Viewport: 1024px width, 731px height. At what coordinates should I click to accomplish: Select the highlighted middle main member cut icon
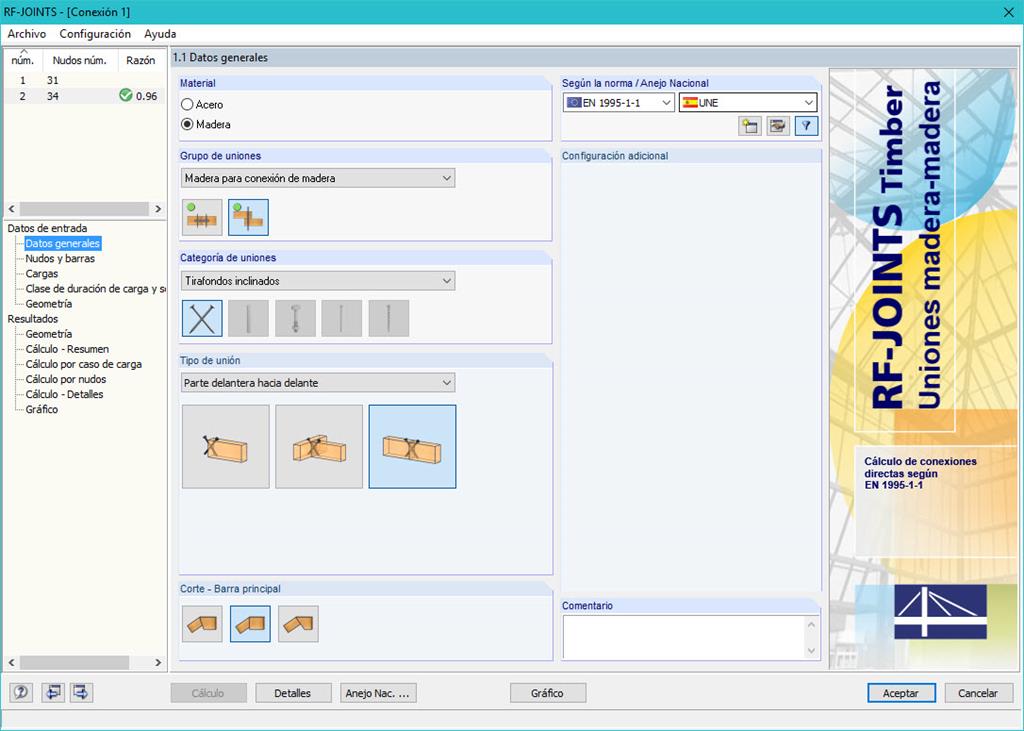tap(250, 624)
